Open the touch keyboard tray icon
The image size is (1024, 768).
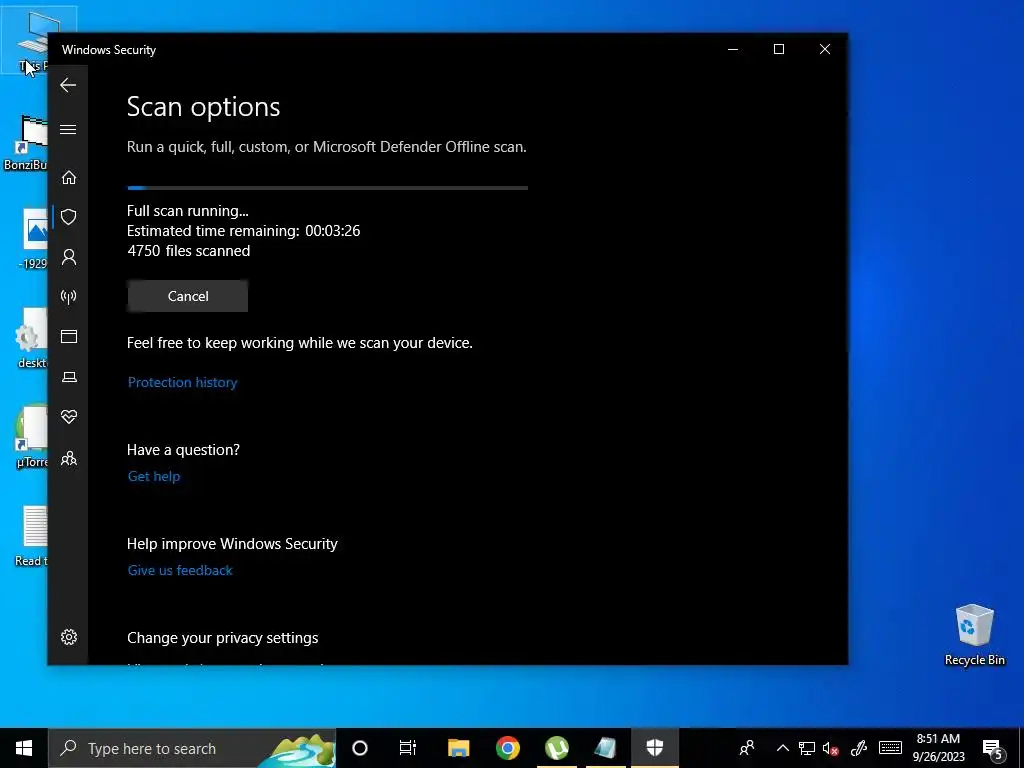click(x=890, y=748)
